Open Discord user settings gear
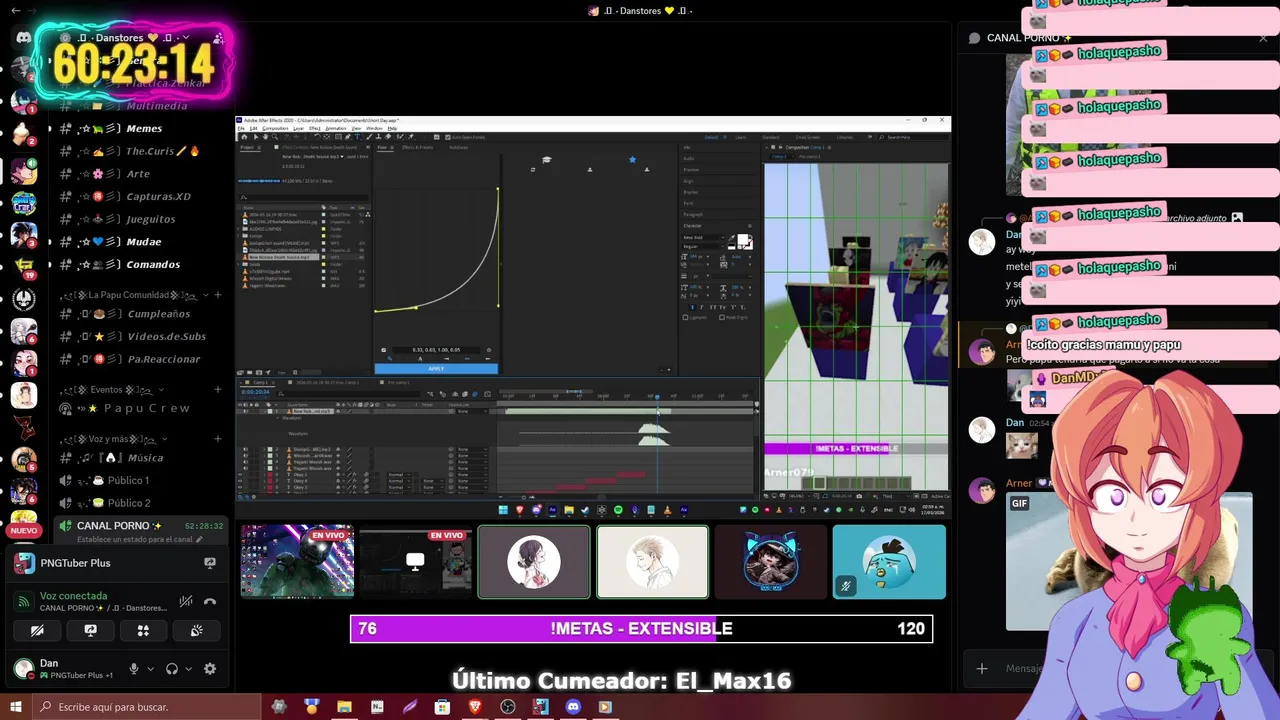This screenshot has height=720, width=1280. click(x=210, y=669)
